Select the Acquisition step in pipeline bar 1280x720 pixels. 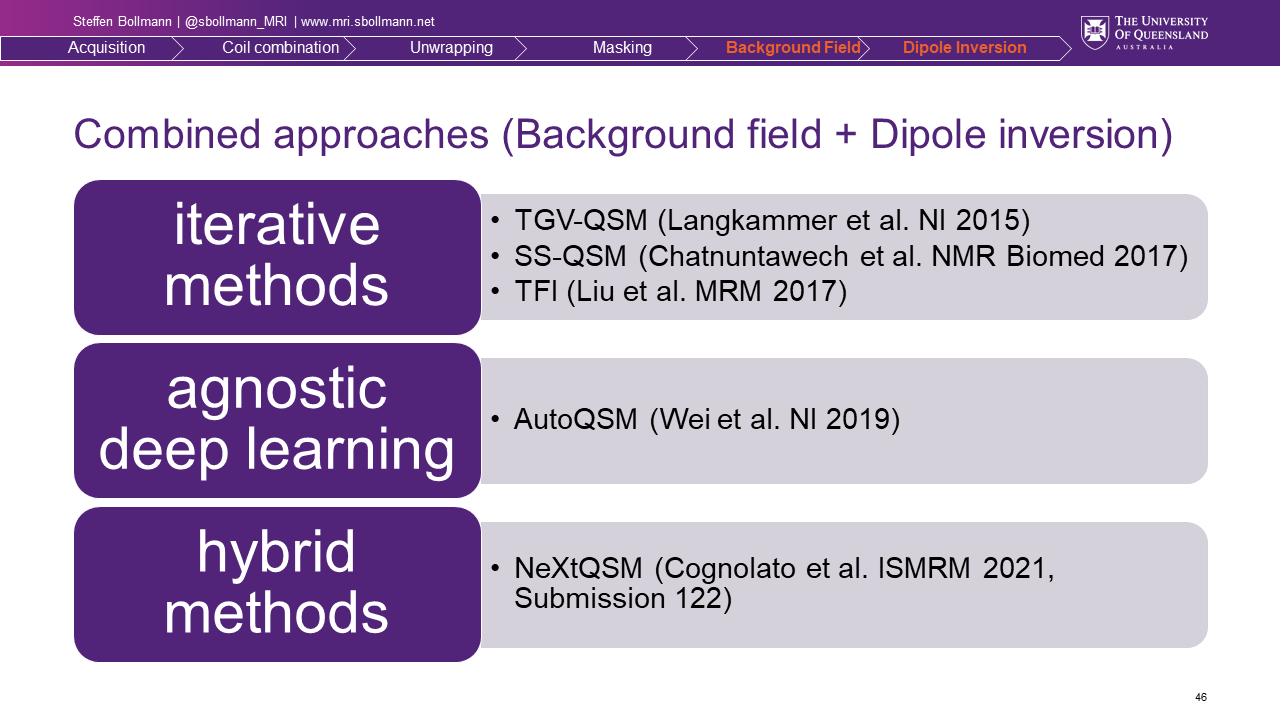coord(106,48)
